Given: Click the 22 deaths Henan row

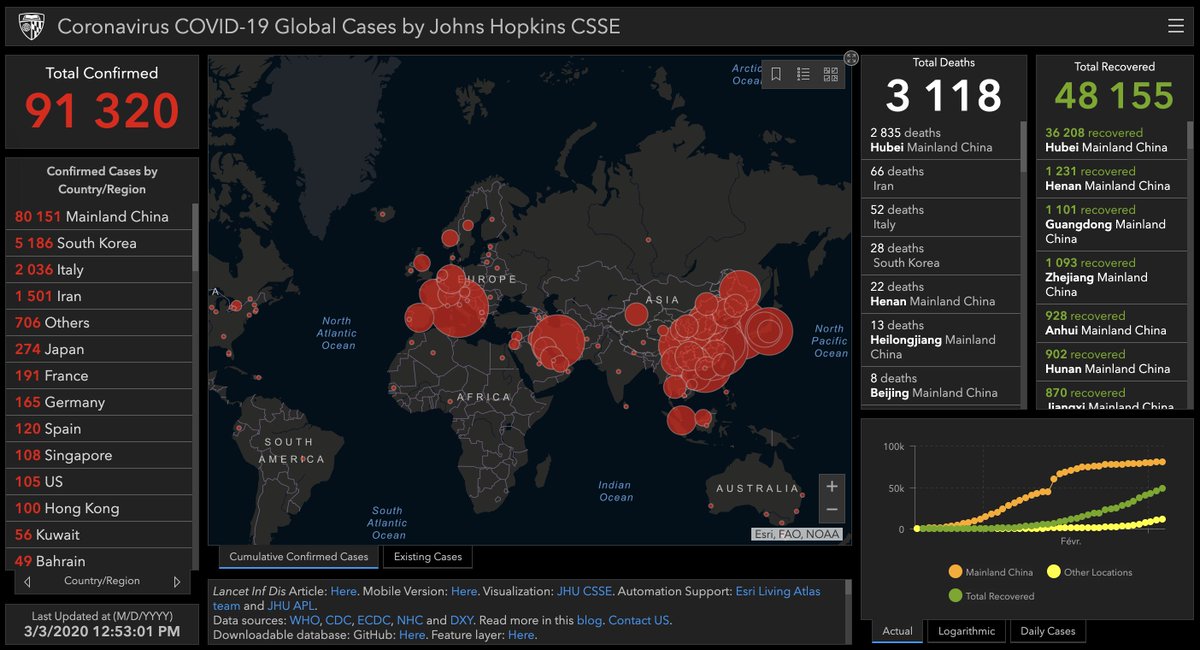Looking at the screenshot, I should click(x=941, y=294).
